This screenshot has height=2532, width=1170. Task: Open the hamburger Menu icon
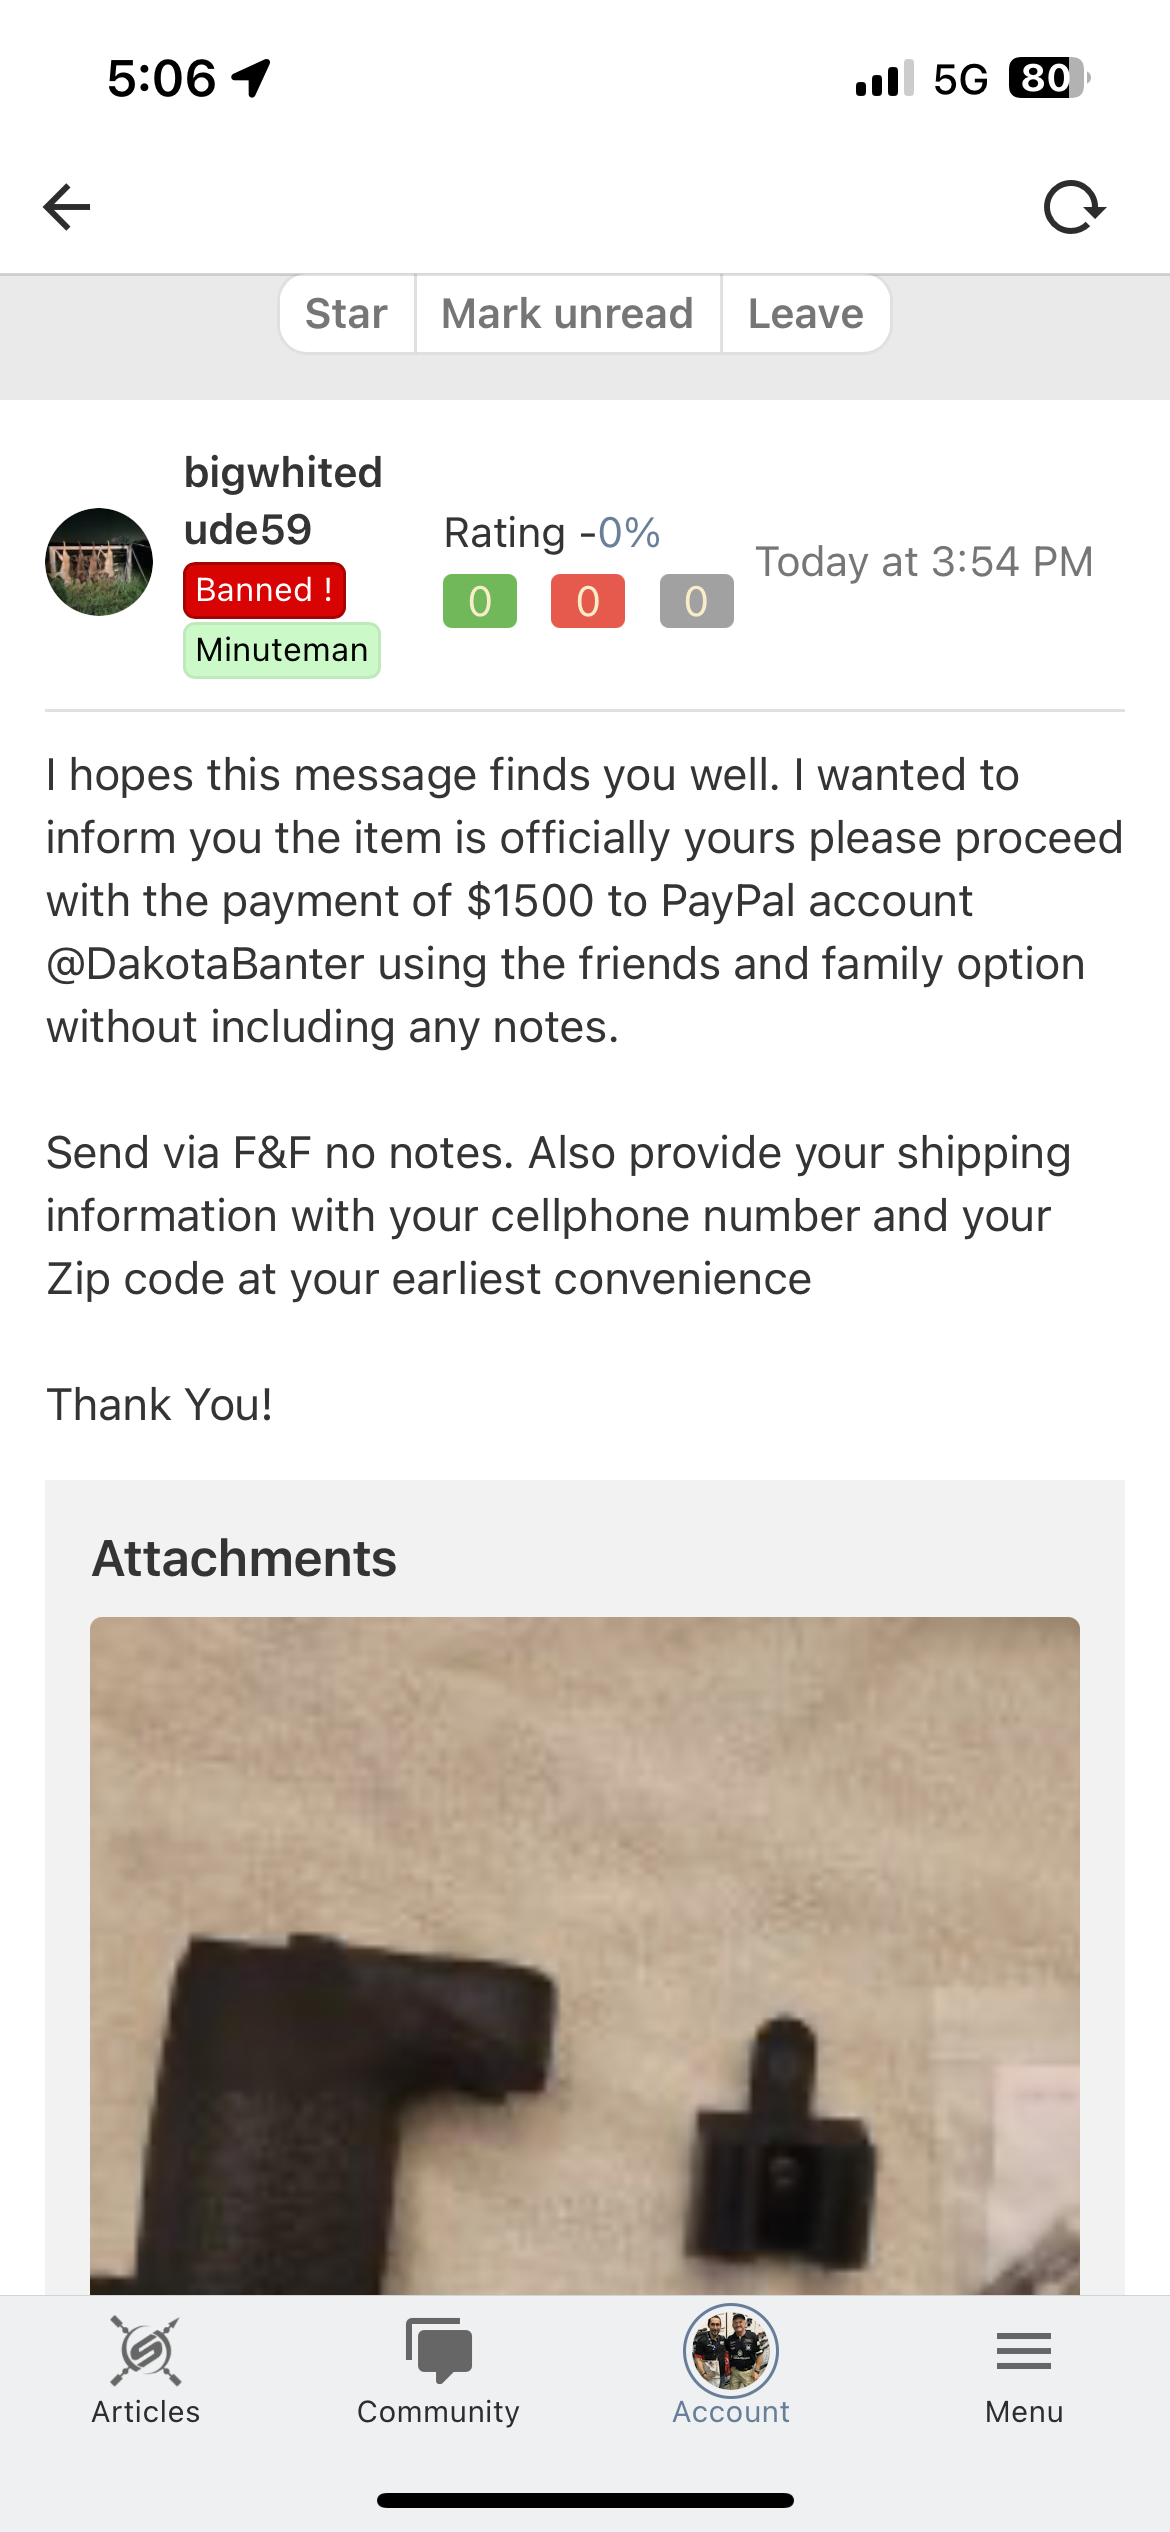tap(1023, 2351)
